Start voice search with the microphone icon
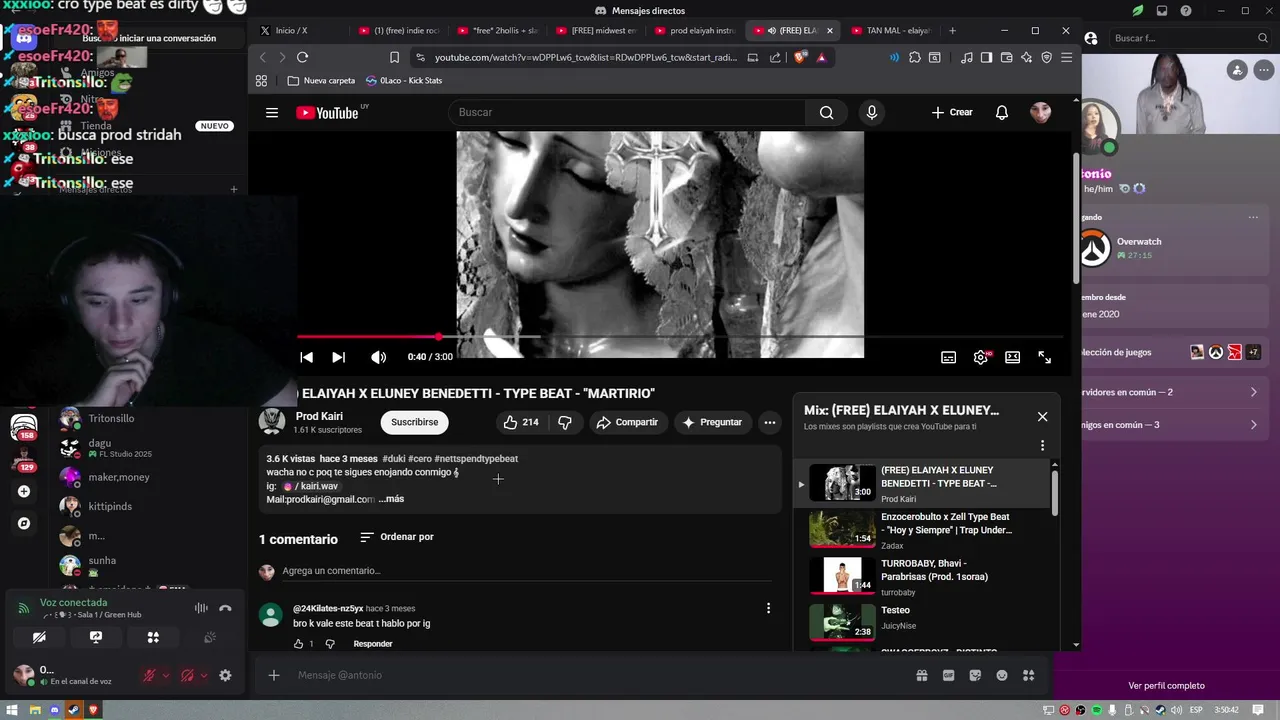Viewport: 1280px width, 720px height. 872,113
